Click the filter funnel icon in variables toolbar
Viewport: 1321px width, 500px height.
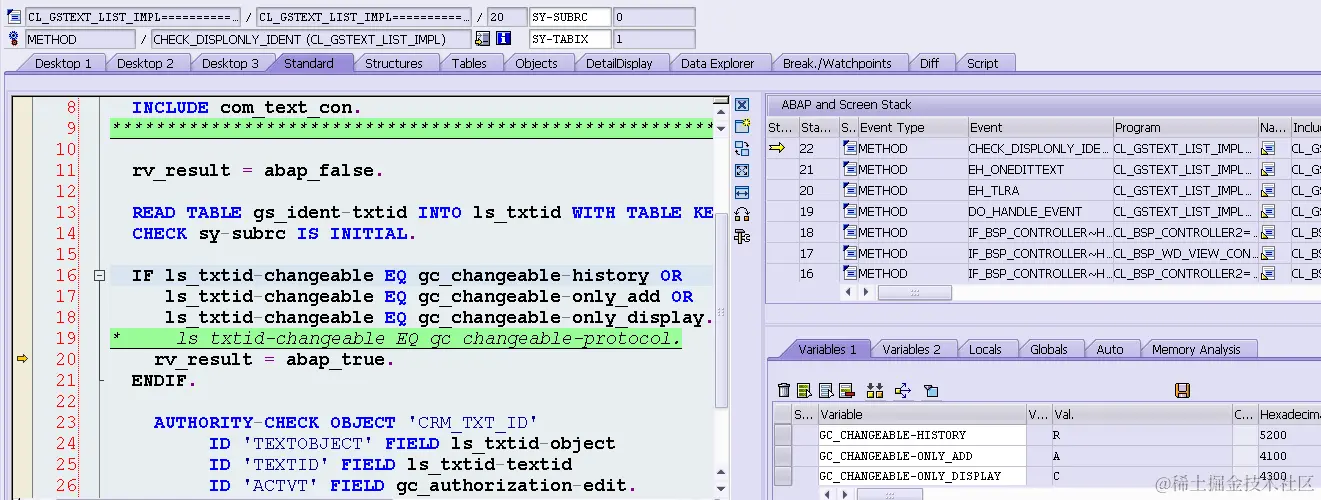(x=931, y=390)
